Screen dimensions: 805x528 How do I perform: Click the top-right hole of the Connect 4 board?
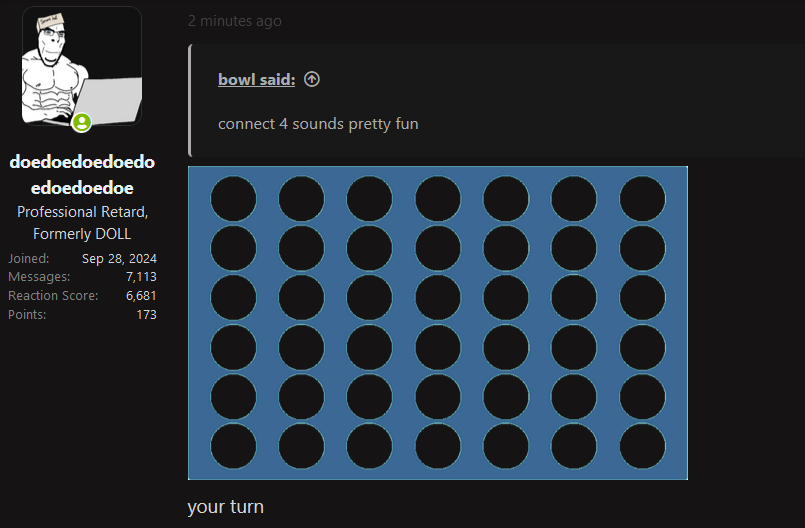[642, 198]
